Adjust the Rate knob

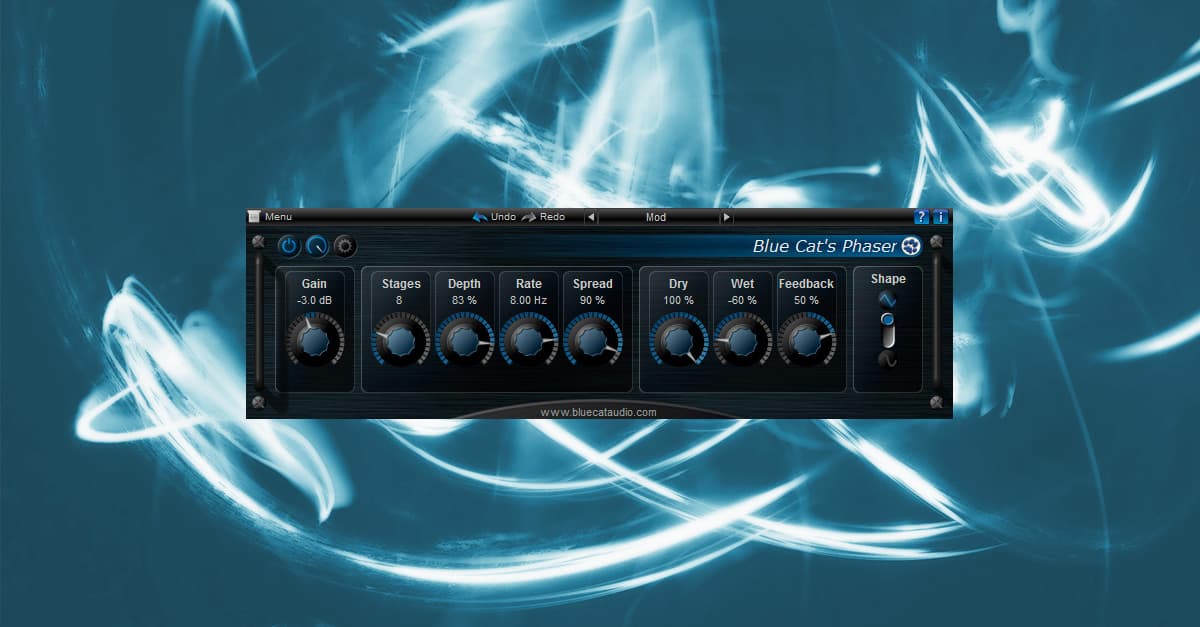tap(528, 342)
